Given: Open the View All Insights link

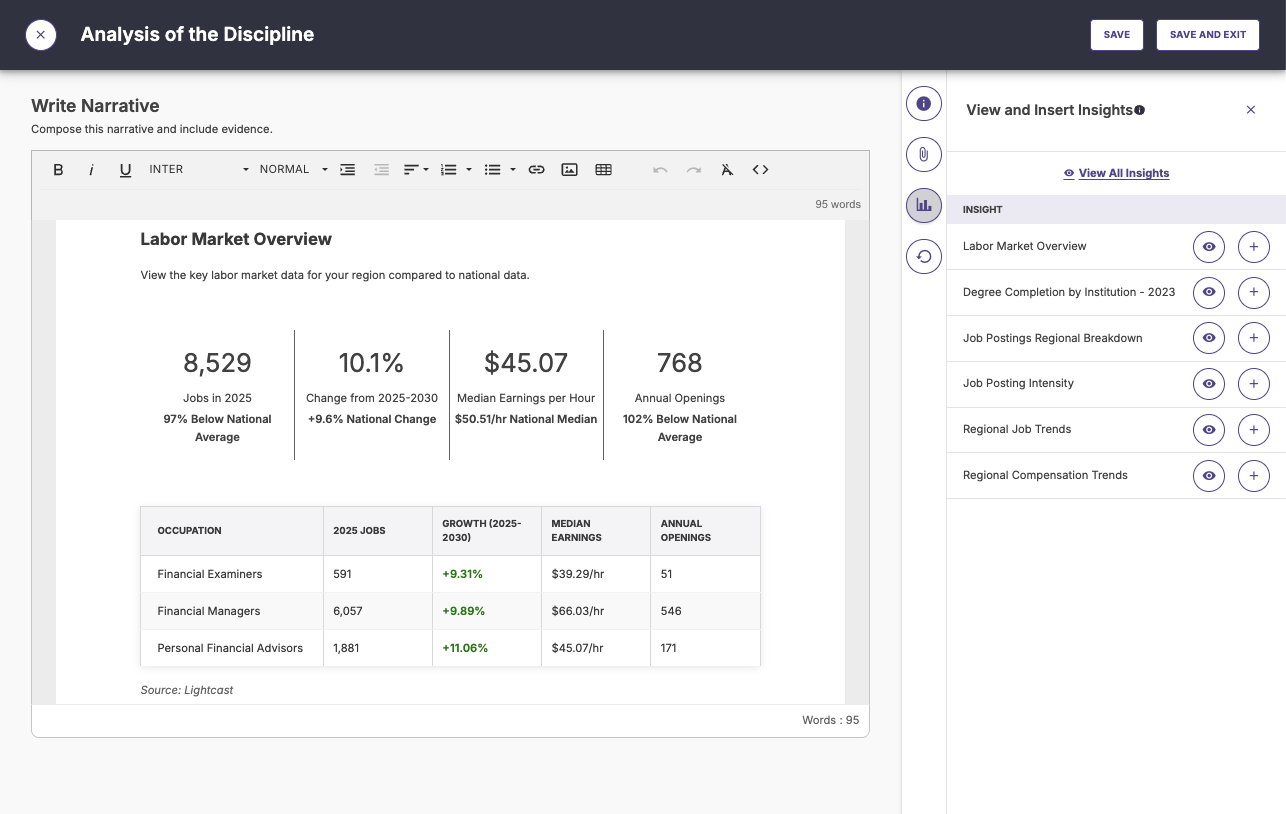Looking at the screenshot, I should point(1116,173).
